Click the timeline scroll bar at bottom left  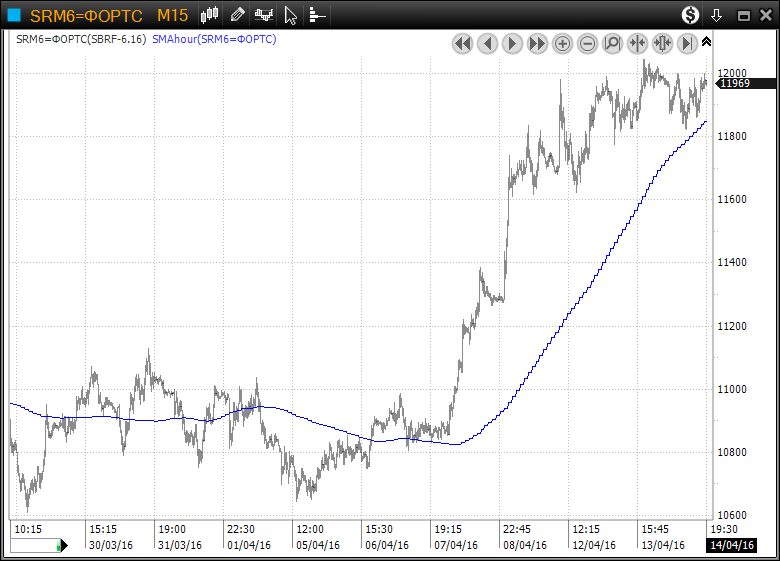click(x=35, y=545)
